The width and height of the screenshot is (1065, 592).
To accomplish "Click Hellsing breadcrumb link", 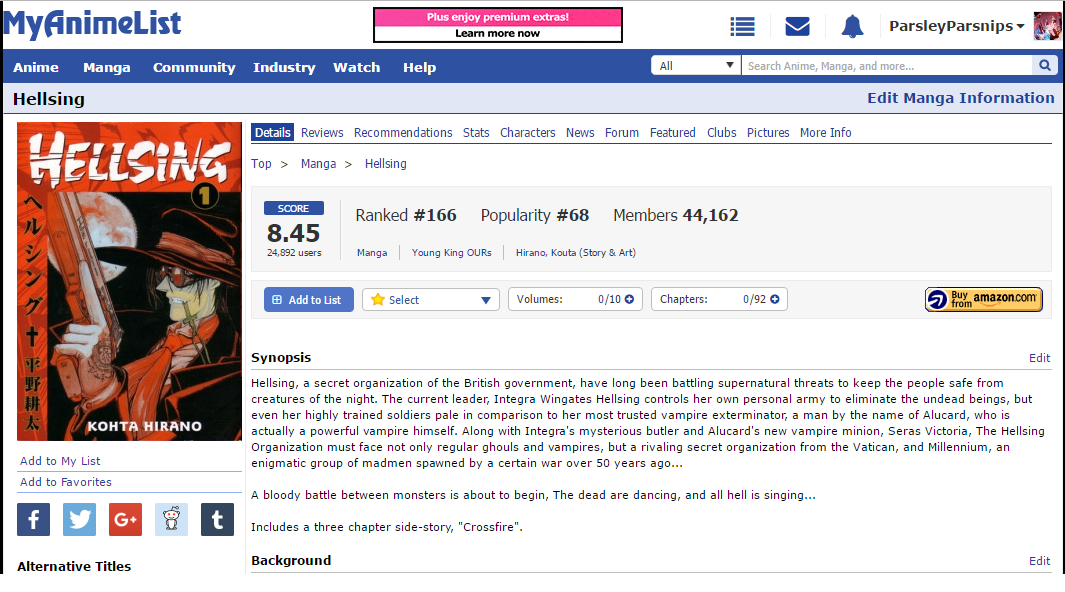I will (386, 164).
